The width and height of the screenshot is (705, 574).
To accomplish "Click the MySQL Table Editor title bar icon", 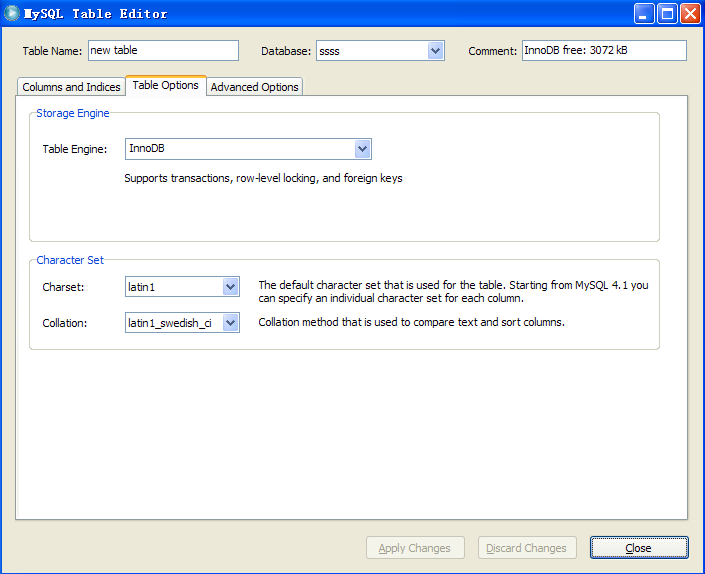I will point(12,13).
